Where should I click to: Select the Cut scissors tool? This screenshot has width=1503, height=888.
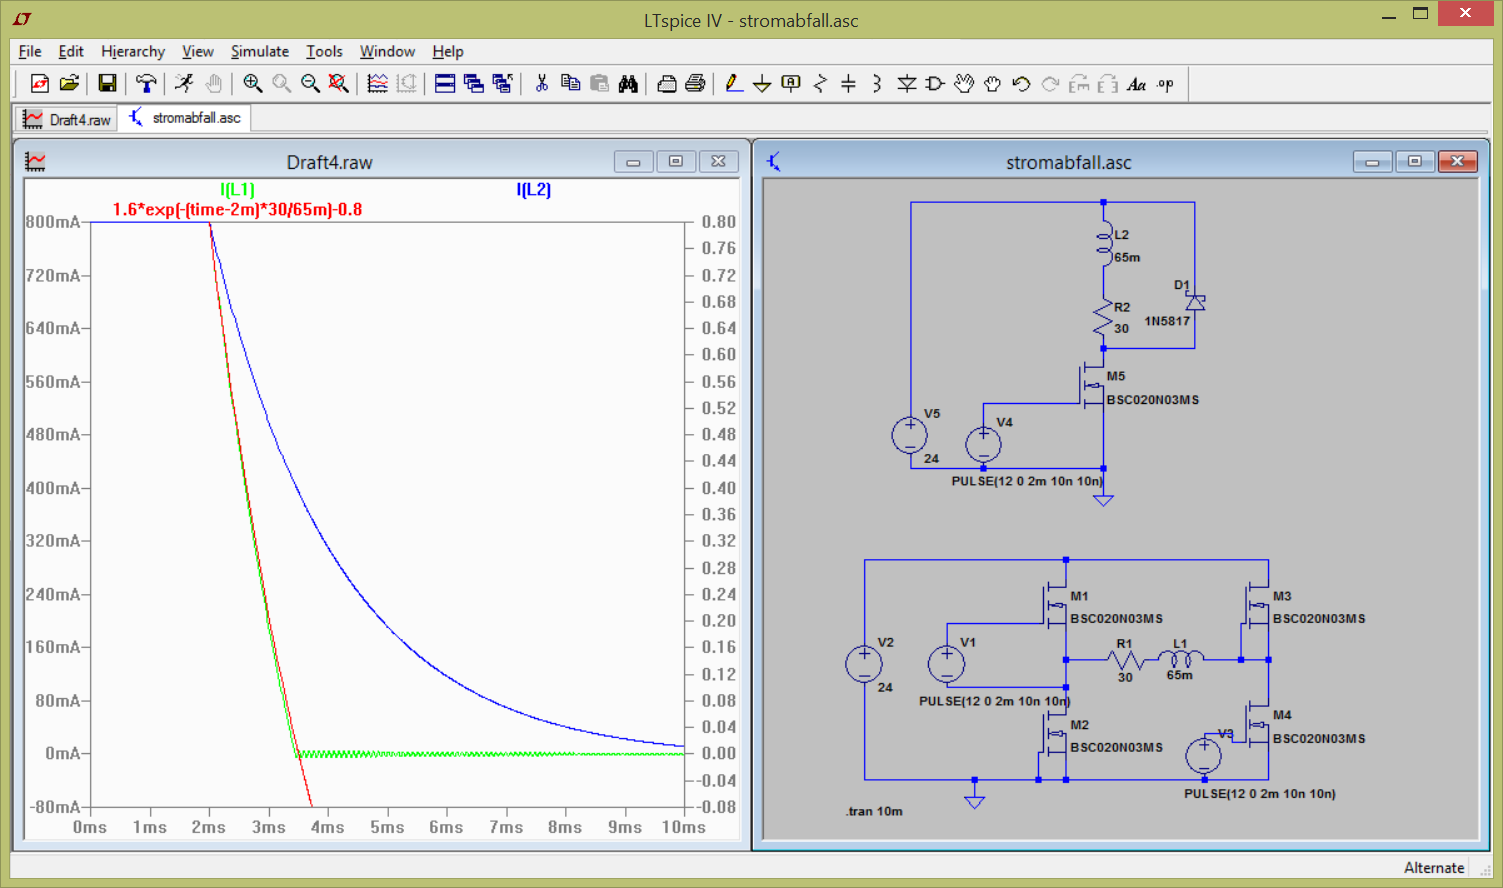click(x=541, y=84)
